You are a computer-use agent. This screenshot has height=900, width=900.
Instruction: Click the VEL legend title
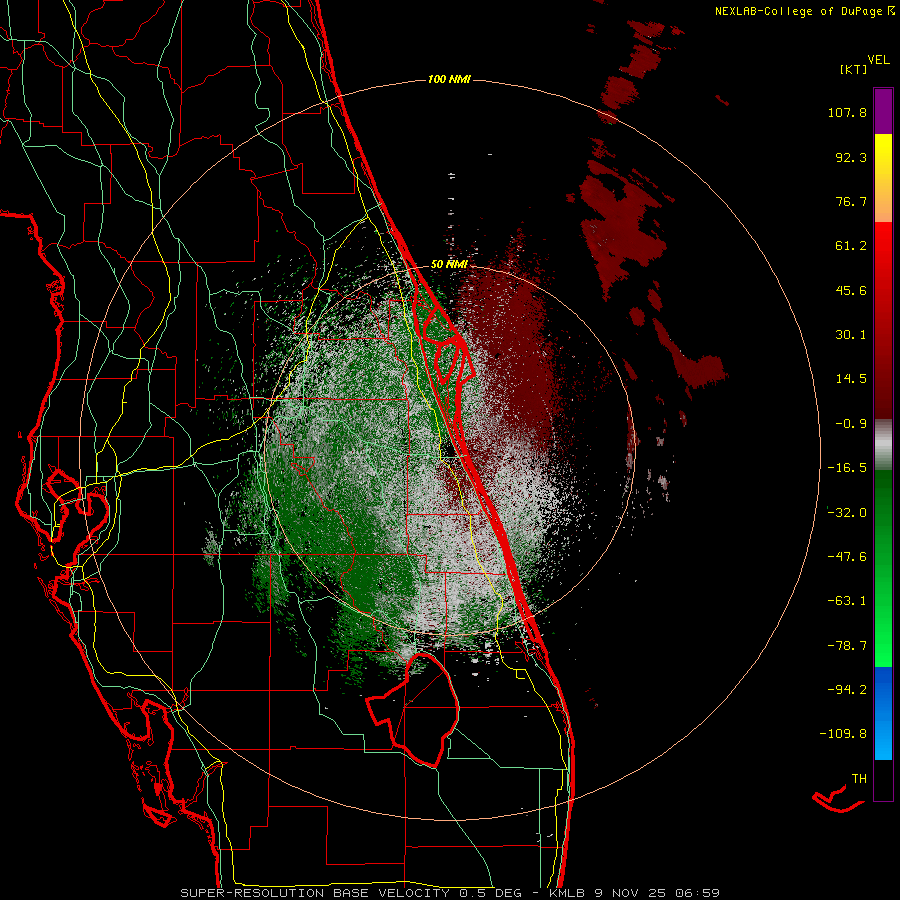point(878,60)
